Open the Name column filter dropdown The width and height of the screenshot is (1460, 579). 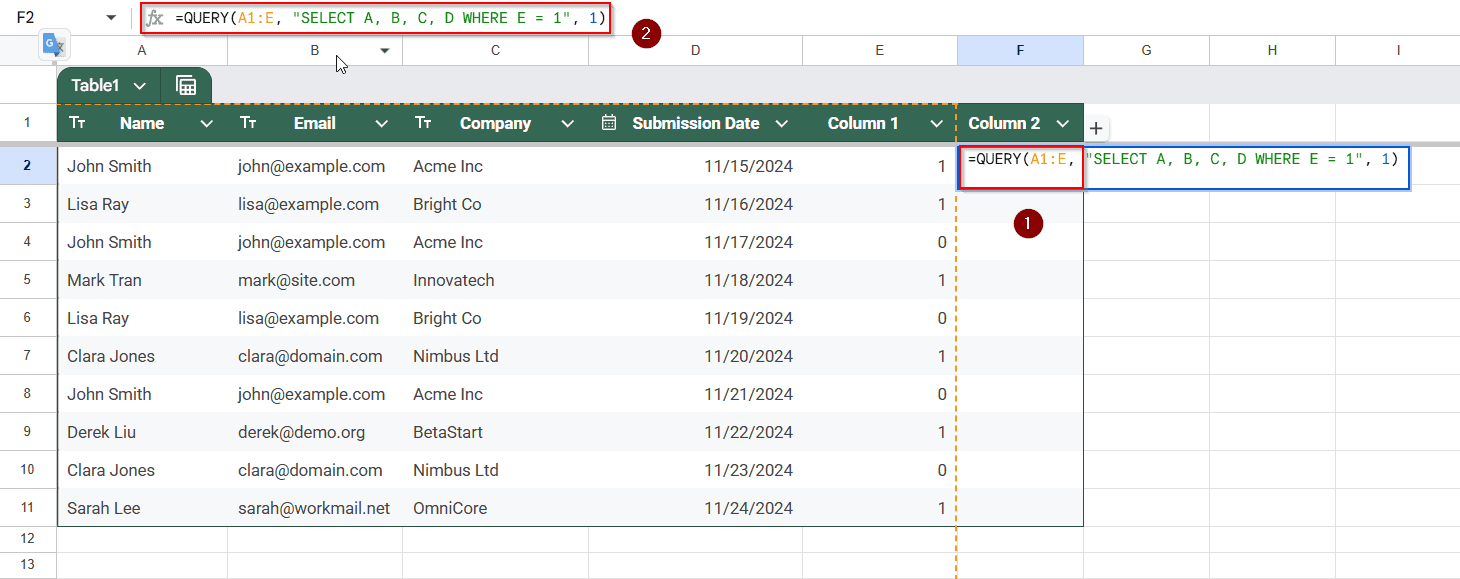click(x=207, y=124)
